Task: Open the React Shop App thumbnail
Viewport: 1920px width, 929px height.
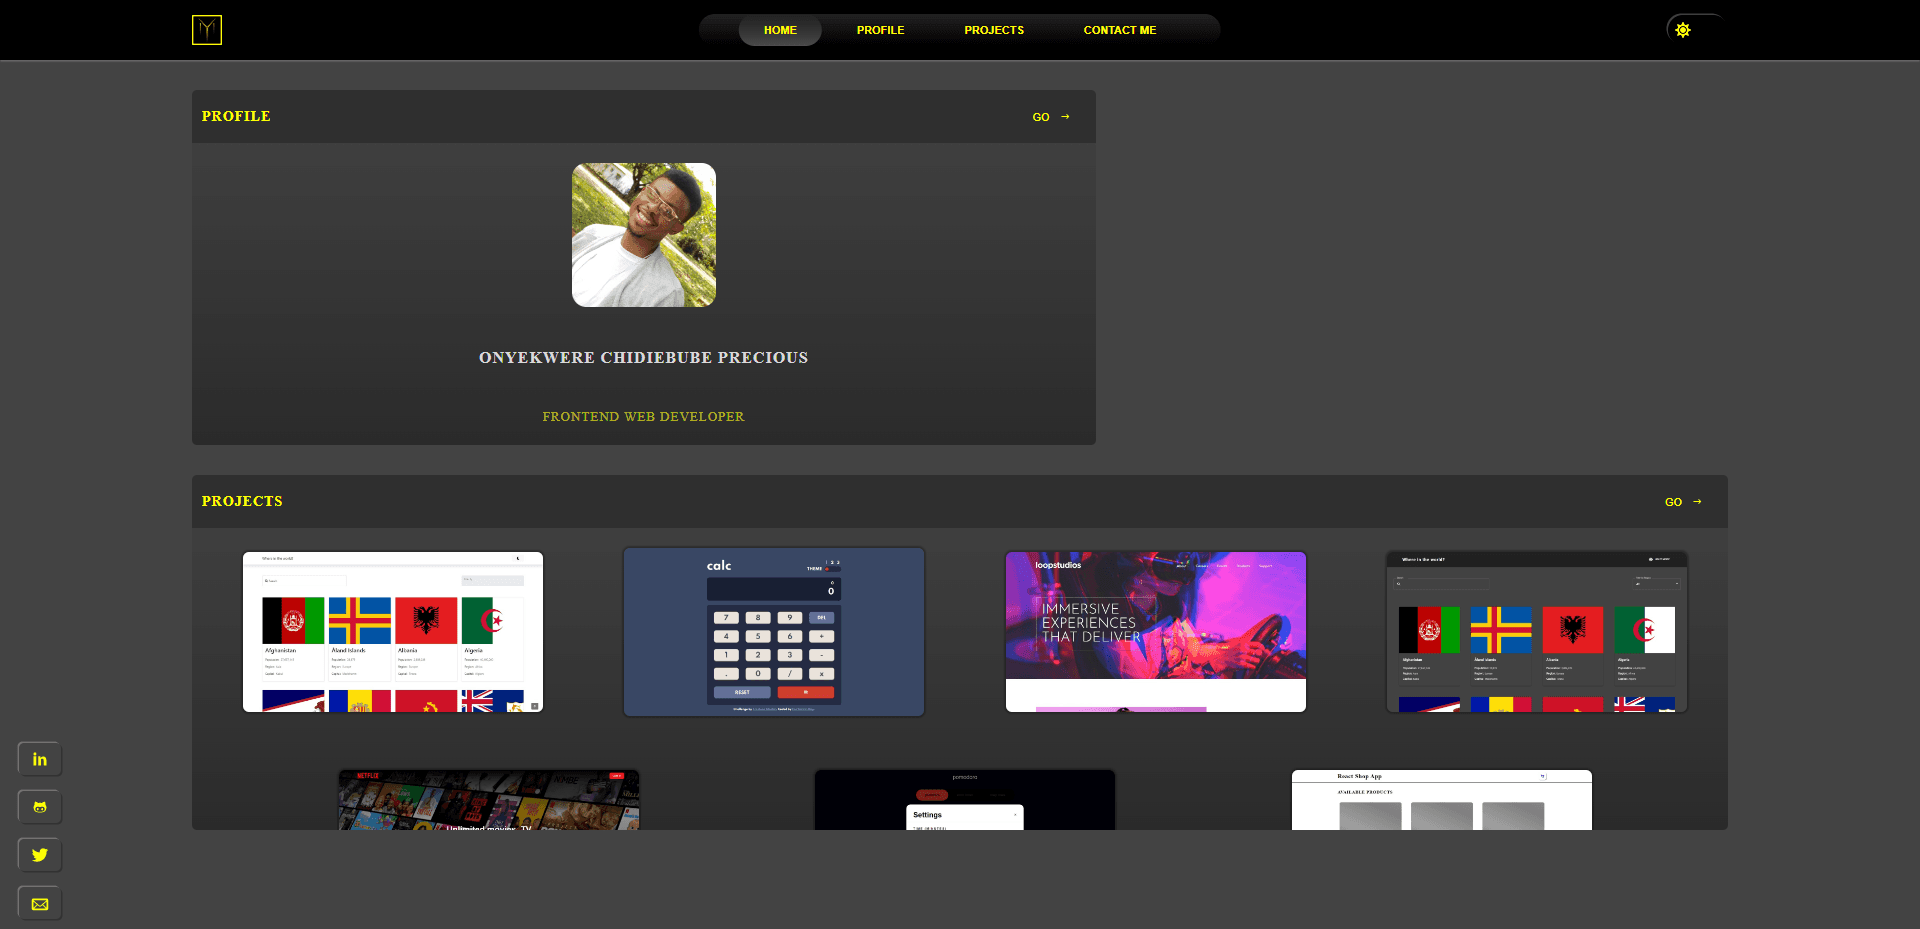Action: click(1442, 800)
